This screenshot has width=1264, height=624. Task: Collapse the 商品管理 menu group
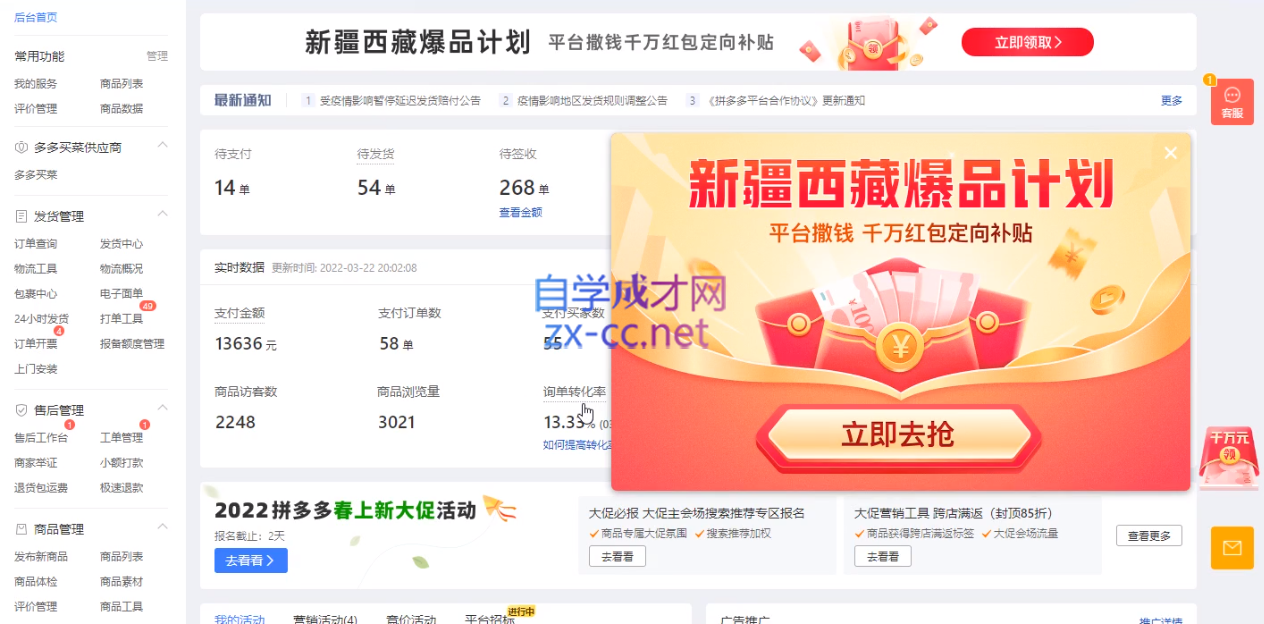162,527
